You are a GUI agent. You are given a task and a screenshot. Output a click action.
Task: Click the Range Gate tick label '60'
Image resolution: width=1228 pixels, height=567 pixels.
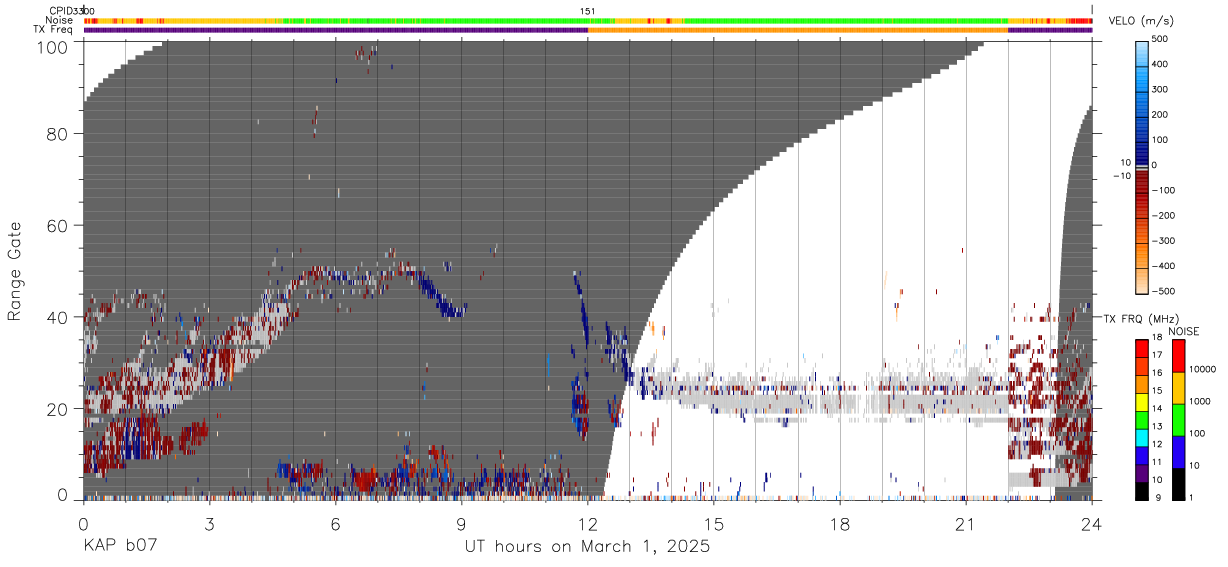(57, 226)
